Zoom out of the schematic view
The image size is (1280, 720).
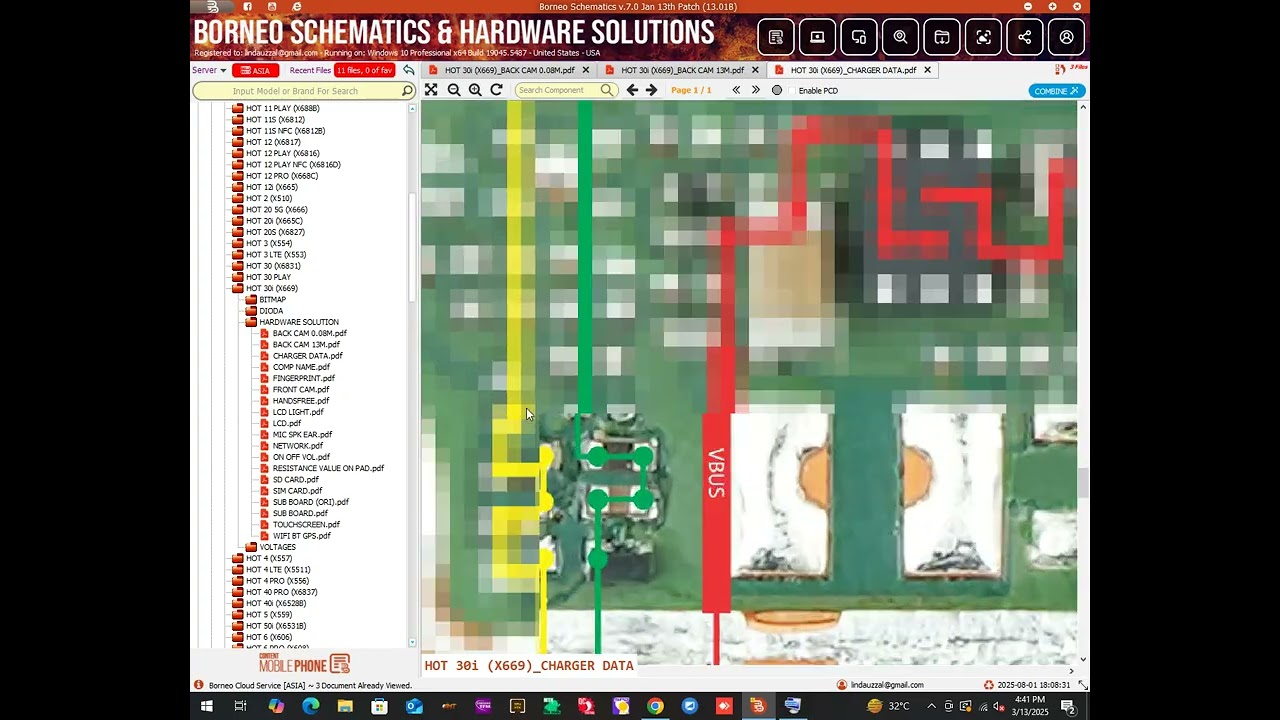(454, 90)
